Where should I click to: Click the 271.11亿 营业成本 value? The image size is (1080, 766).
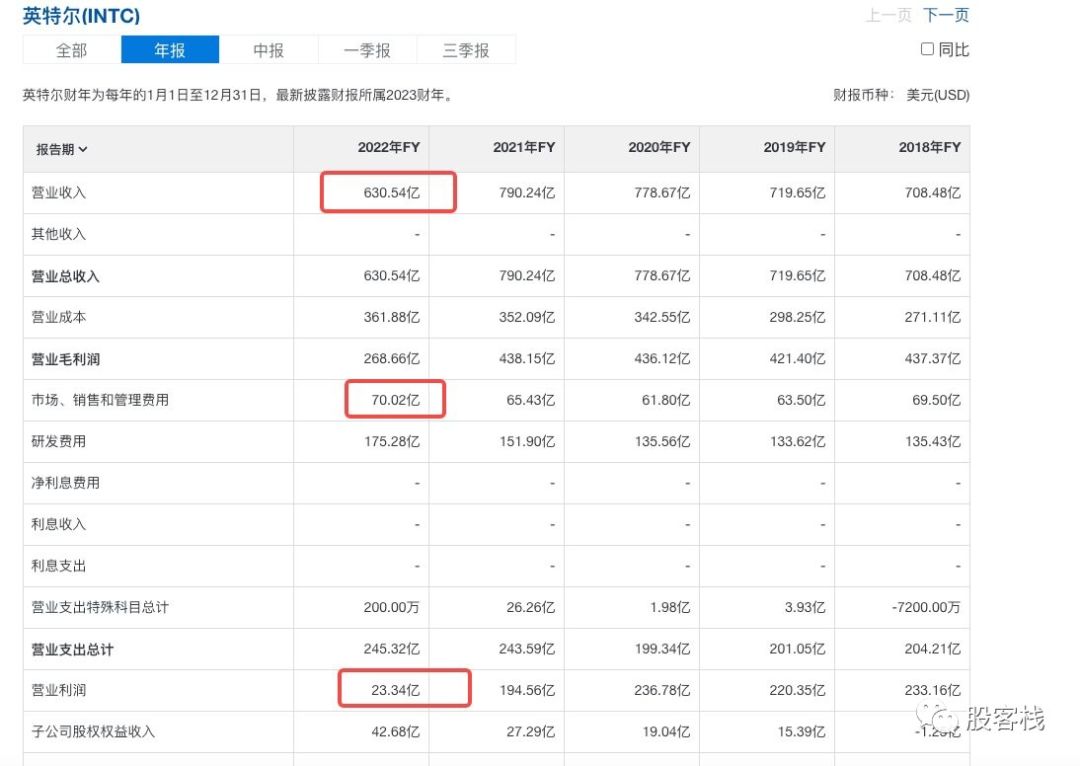(933, 317)
